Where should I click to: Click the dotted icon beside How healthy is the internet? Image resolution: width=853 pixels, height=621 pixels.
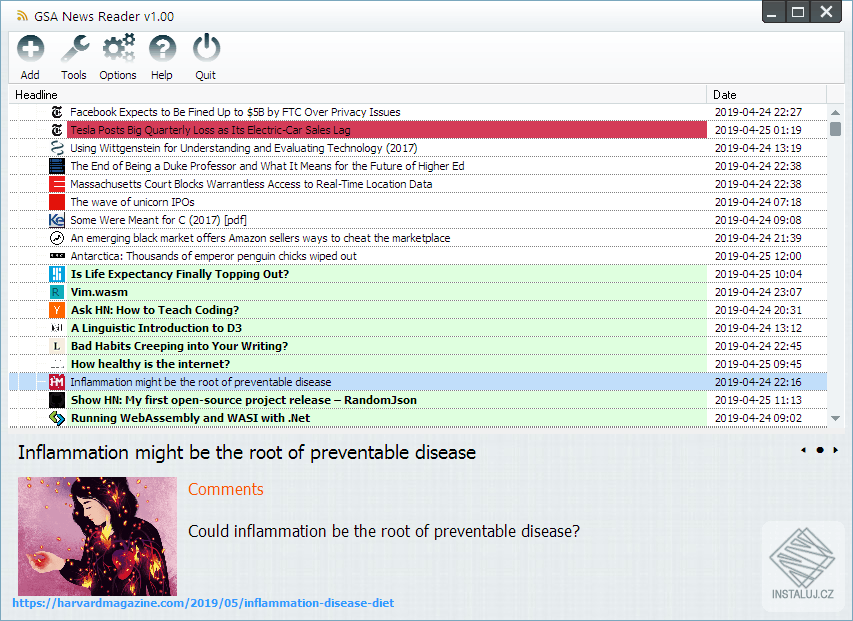(57, 364)
